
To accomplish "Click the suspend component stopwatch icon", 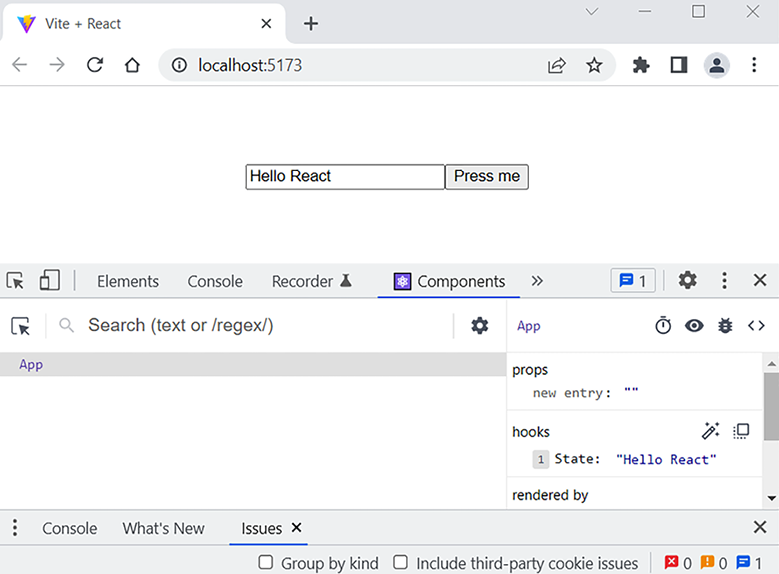I will [663, 326].
